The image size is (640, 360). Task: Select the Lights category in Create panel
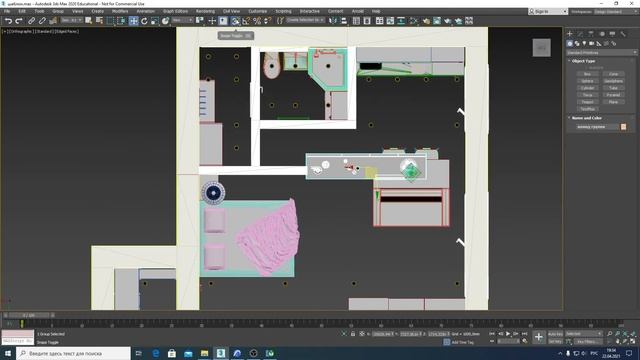(x=584, y=43)
